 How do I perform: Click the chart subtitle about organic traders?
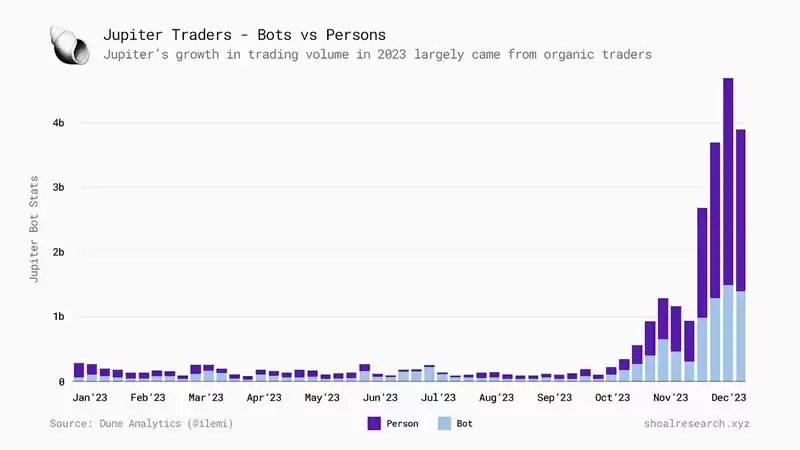point(378,54)
